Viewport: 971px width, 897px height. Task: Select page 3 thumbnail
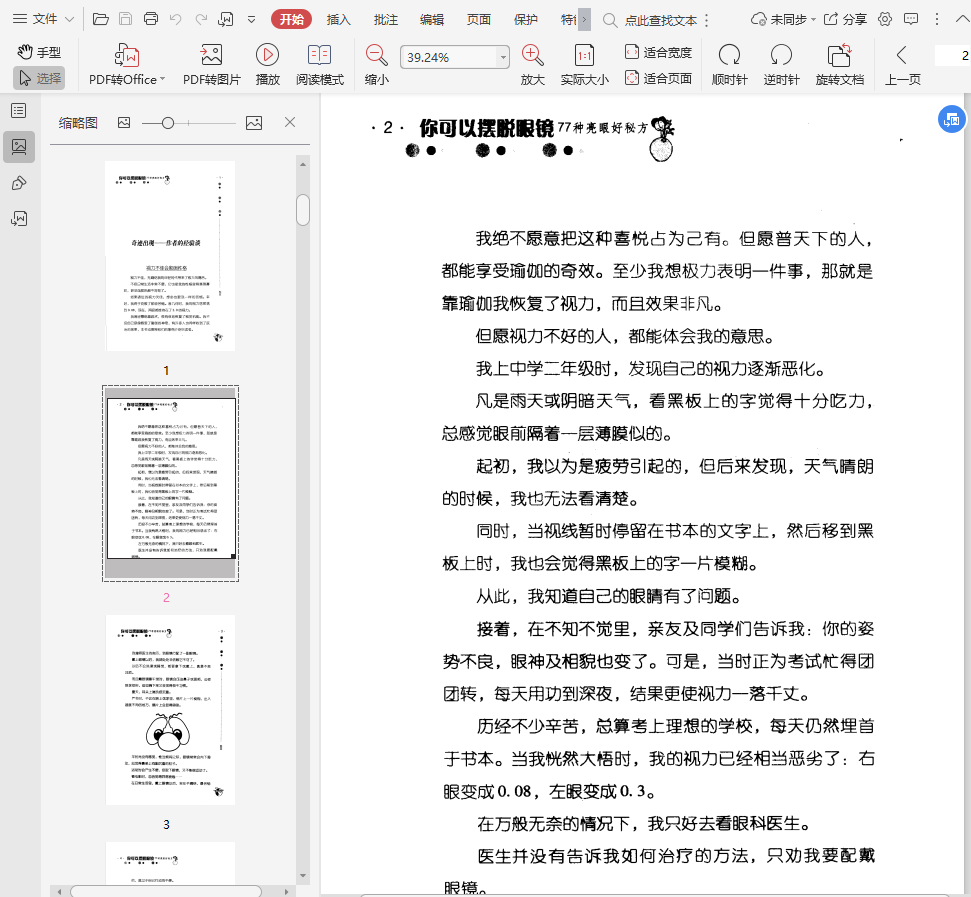[170, 709]
